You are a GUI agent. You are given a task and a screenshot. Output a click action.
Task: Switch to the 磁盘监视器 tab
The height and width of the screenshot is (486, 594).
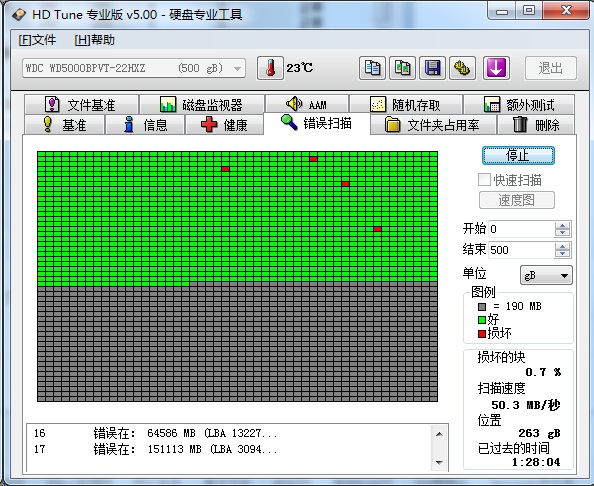click(x=202, y=105)
